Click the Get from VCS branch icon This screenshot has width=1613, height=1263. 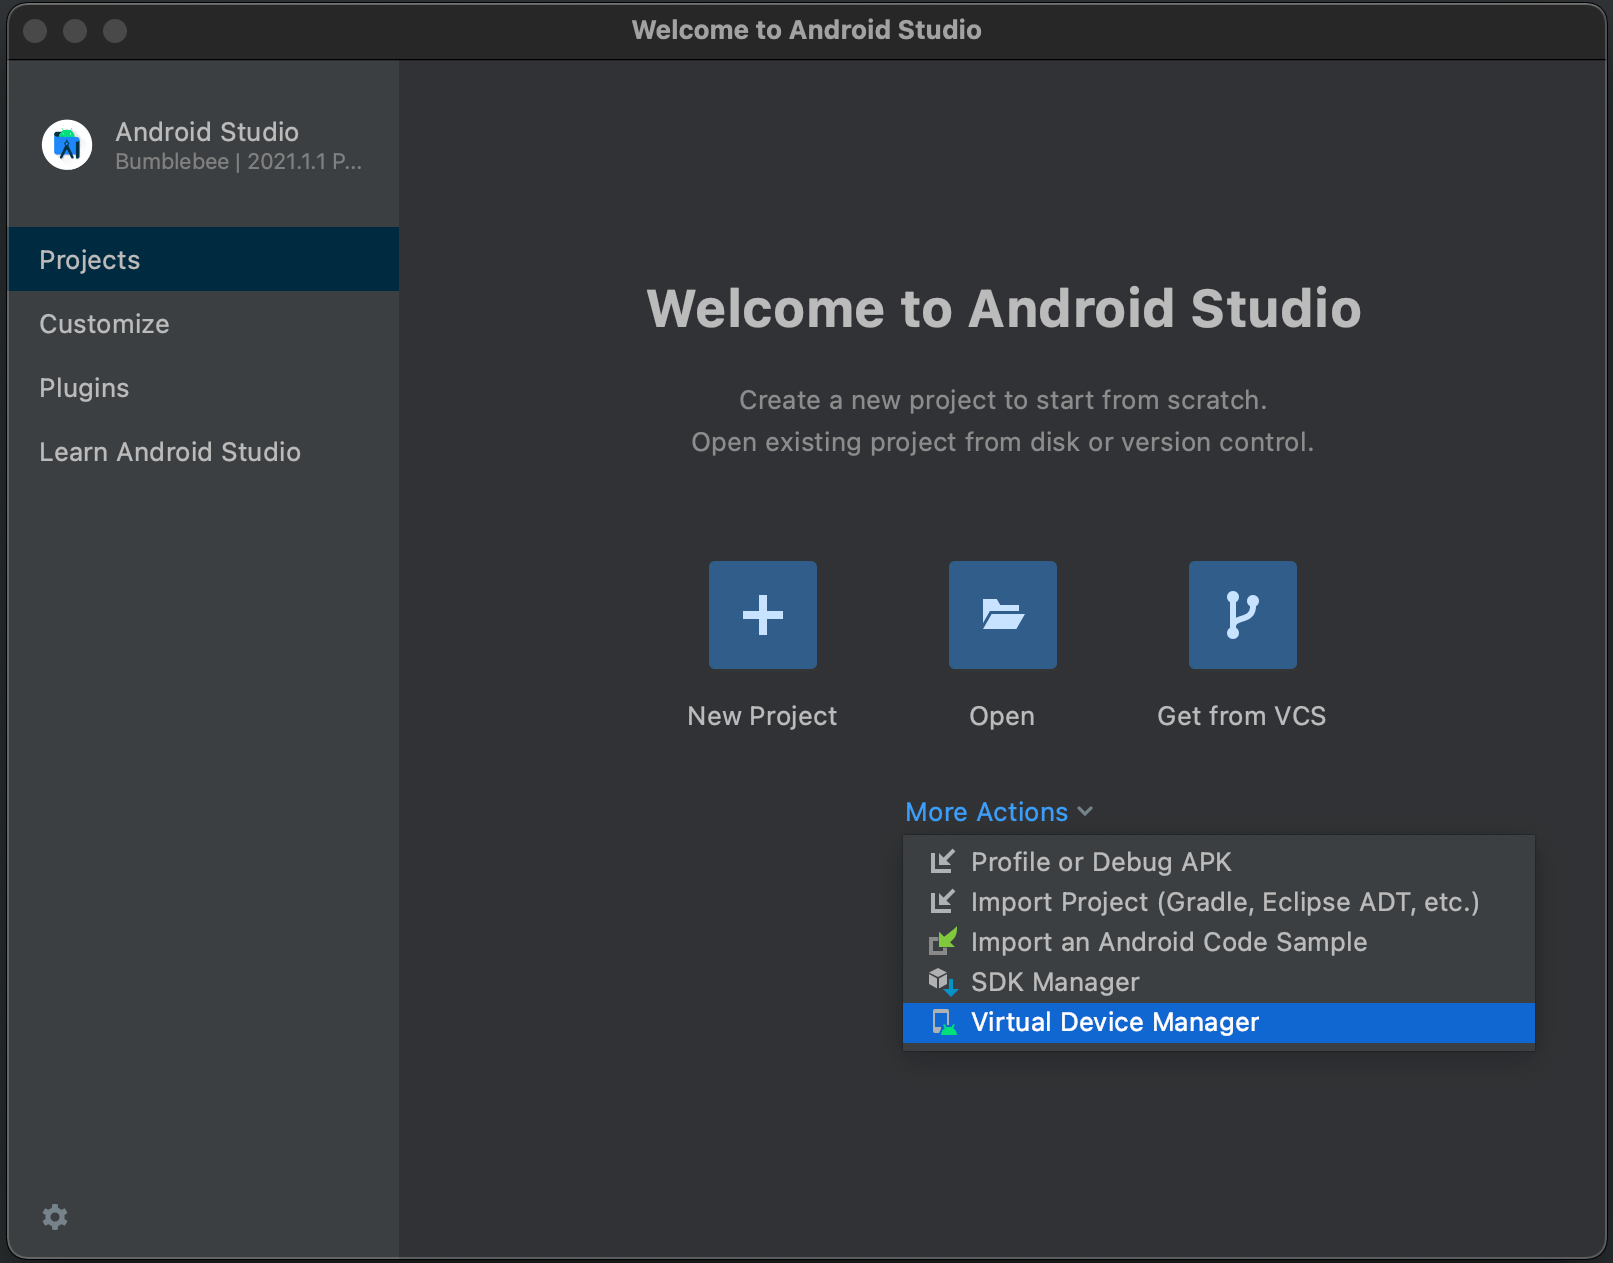(1243, 615)
